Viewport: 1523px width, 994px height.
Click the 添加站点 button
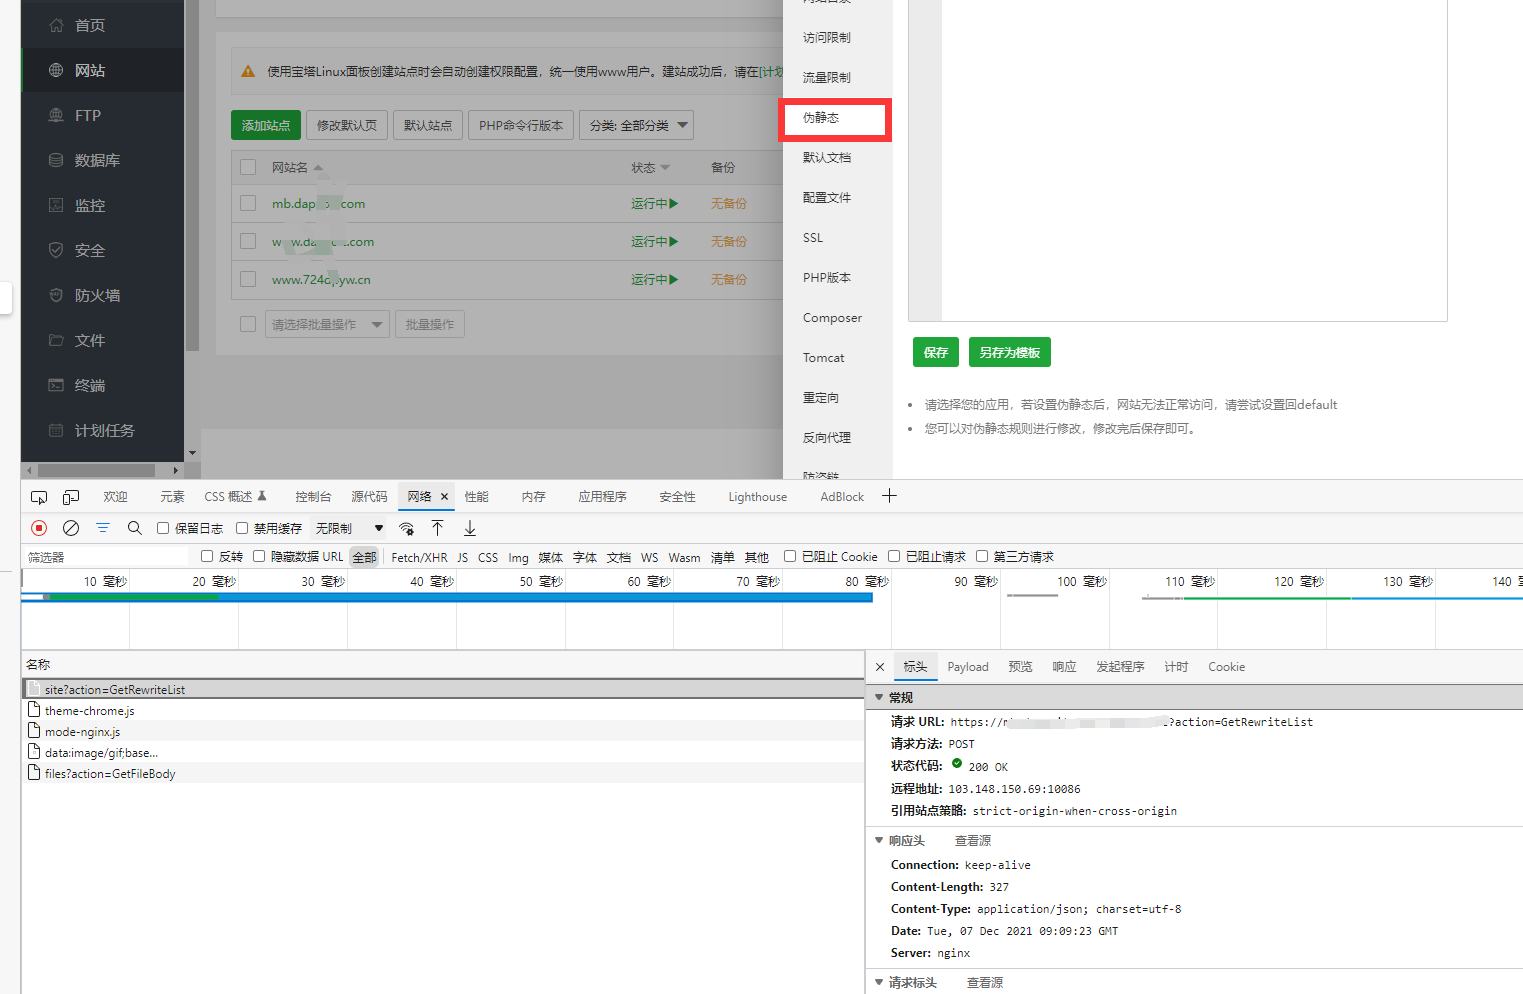click(265, 125)
